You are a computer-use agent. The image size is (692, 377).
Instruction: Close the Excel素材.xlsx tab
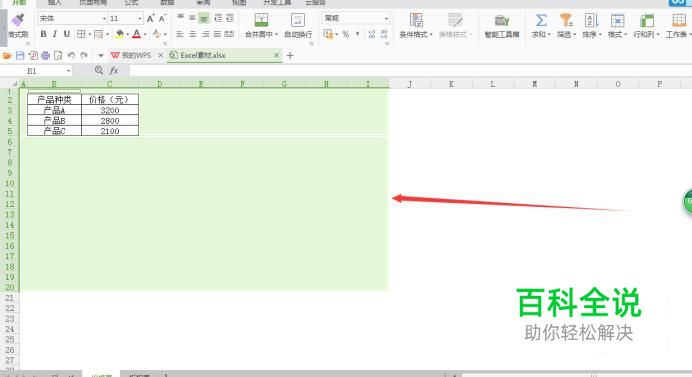(x=276, y=56)
